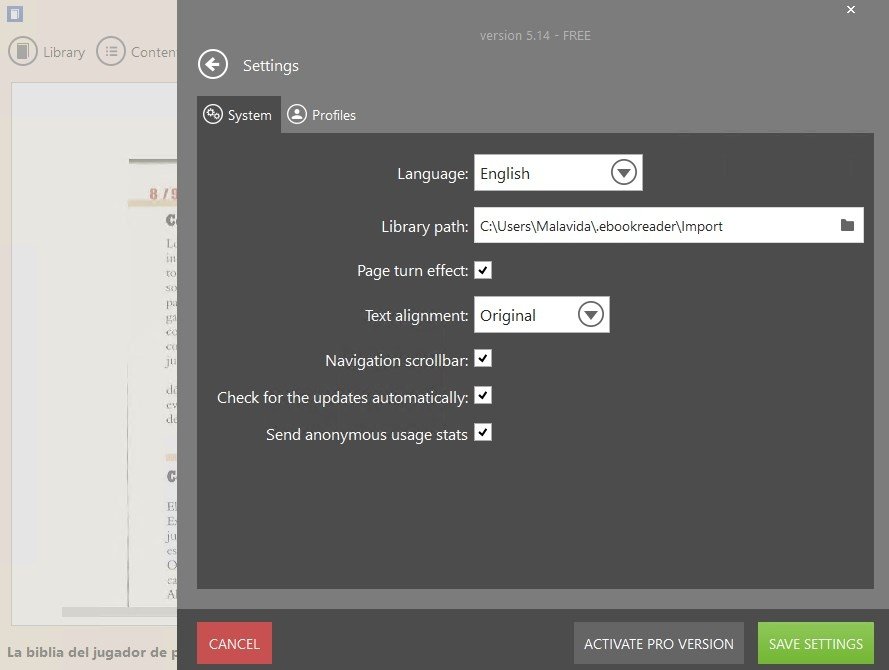889x670 pixels.
Task: Click the Contents list icon
Action: tap(110, 52)
